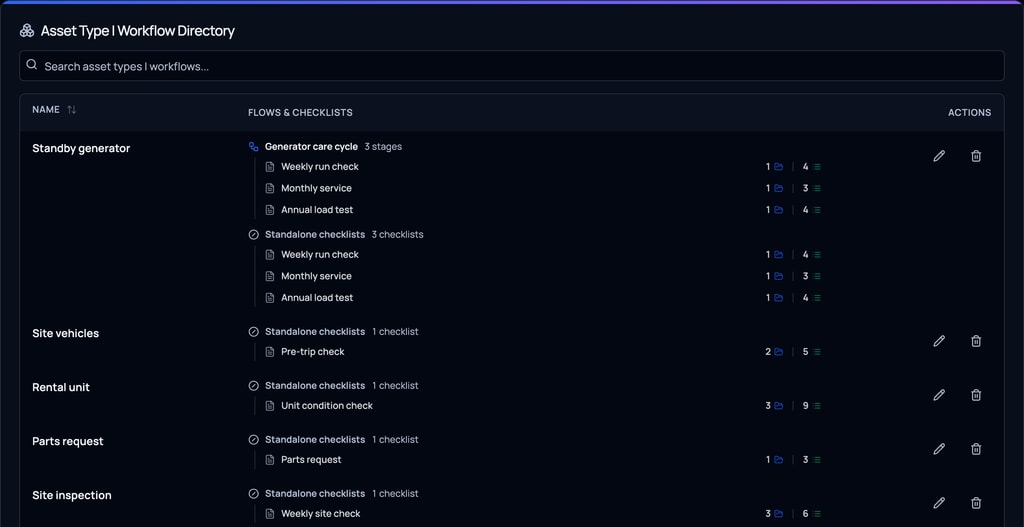1024x527 pixels.
Task: Click the '3 checklists' count label
Action: (397, 234)
